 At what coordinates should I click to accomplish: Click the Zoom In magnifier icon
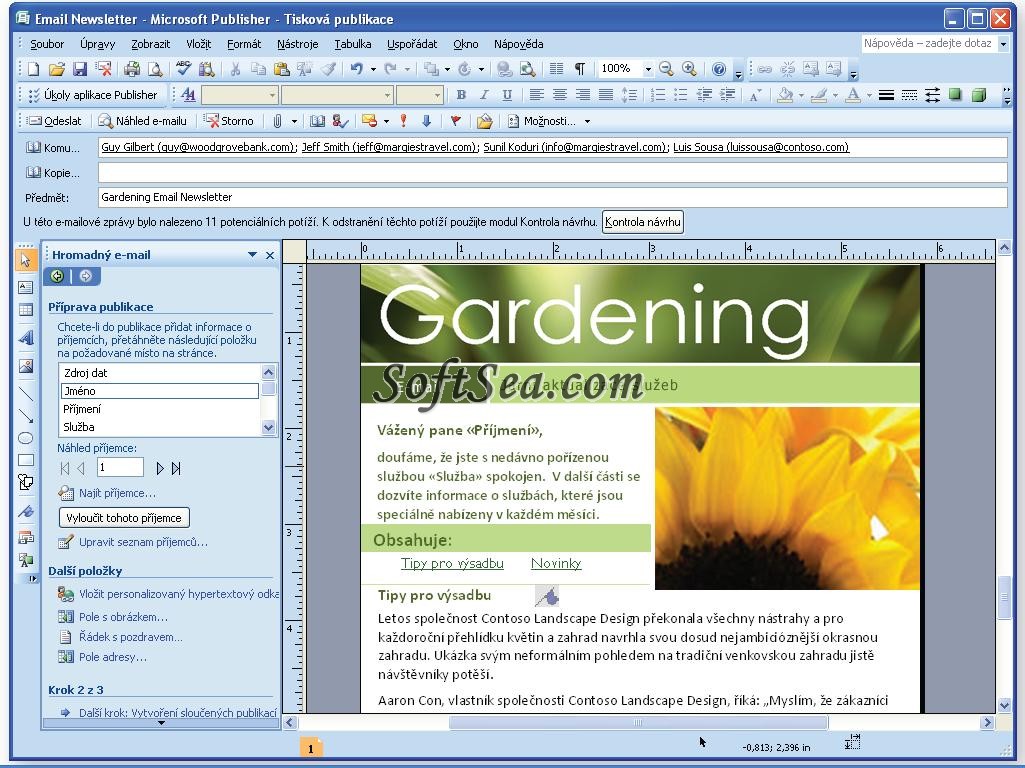point(689,69)
